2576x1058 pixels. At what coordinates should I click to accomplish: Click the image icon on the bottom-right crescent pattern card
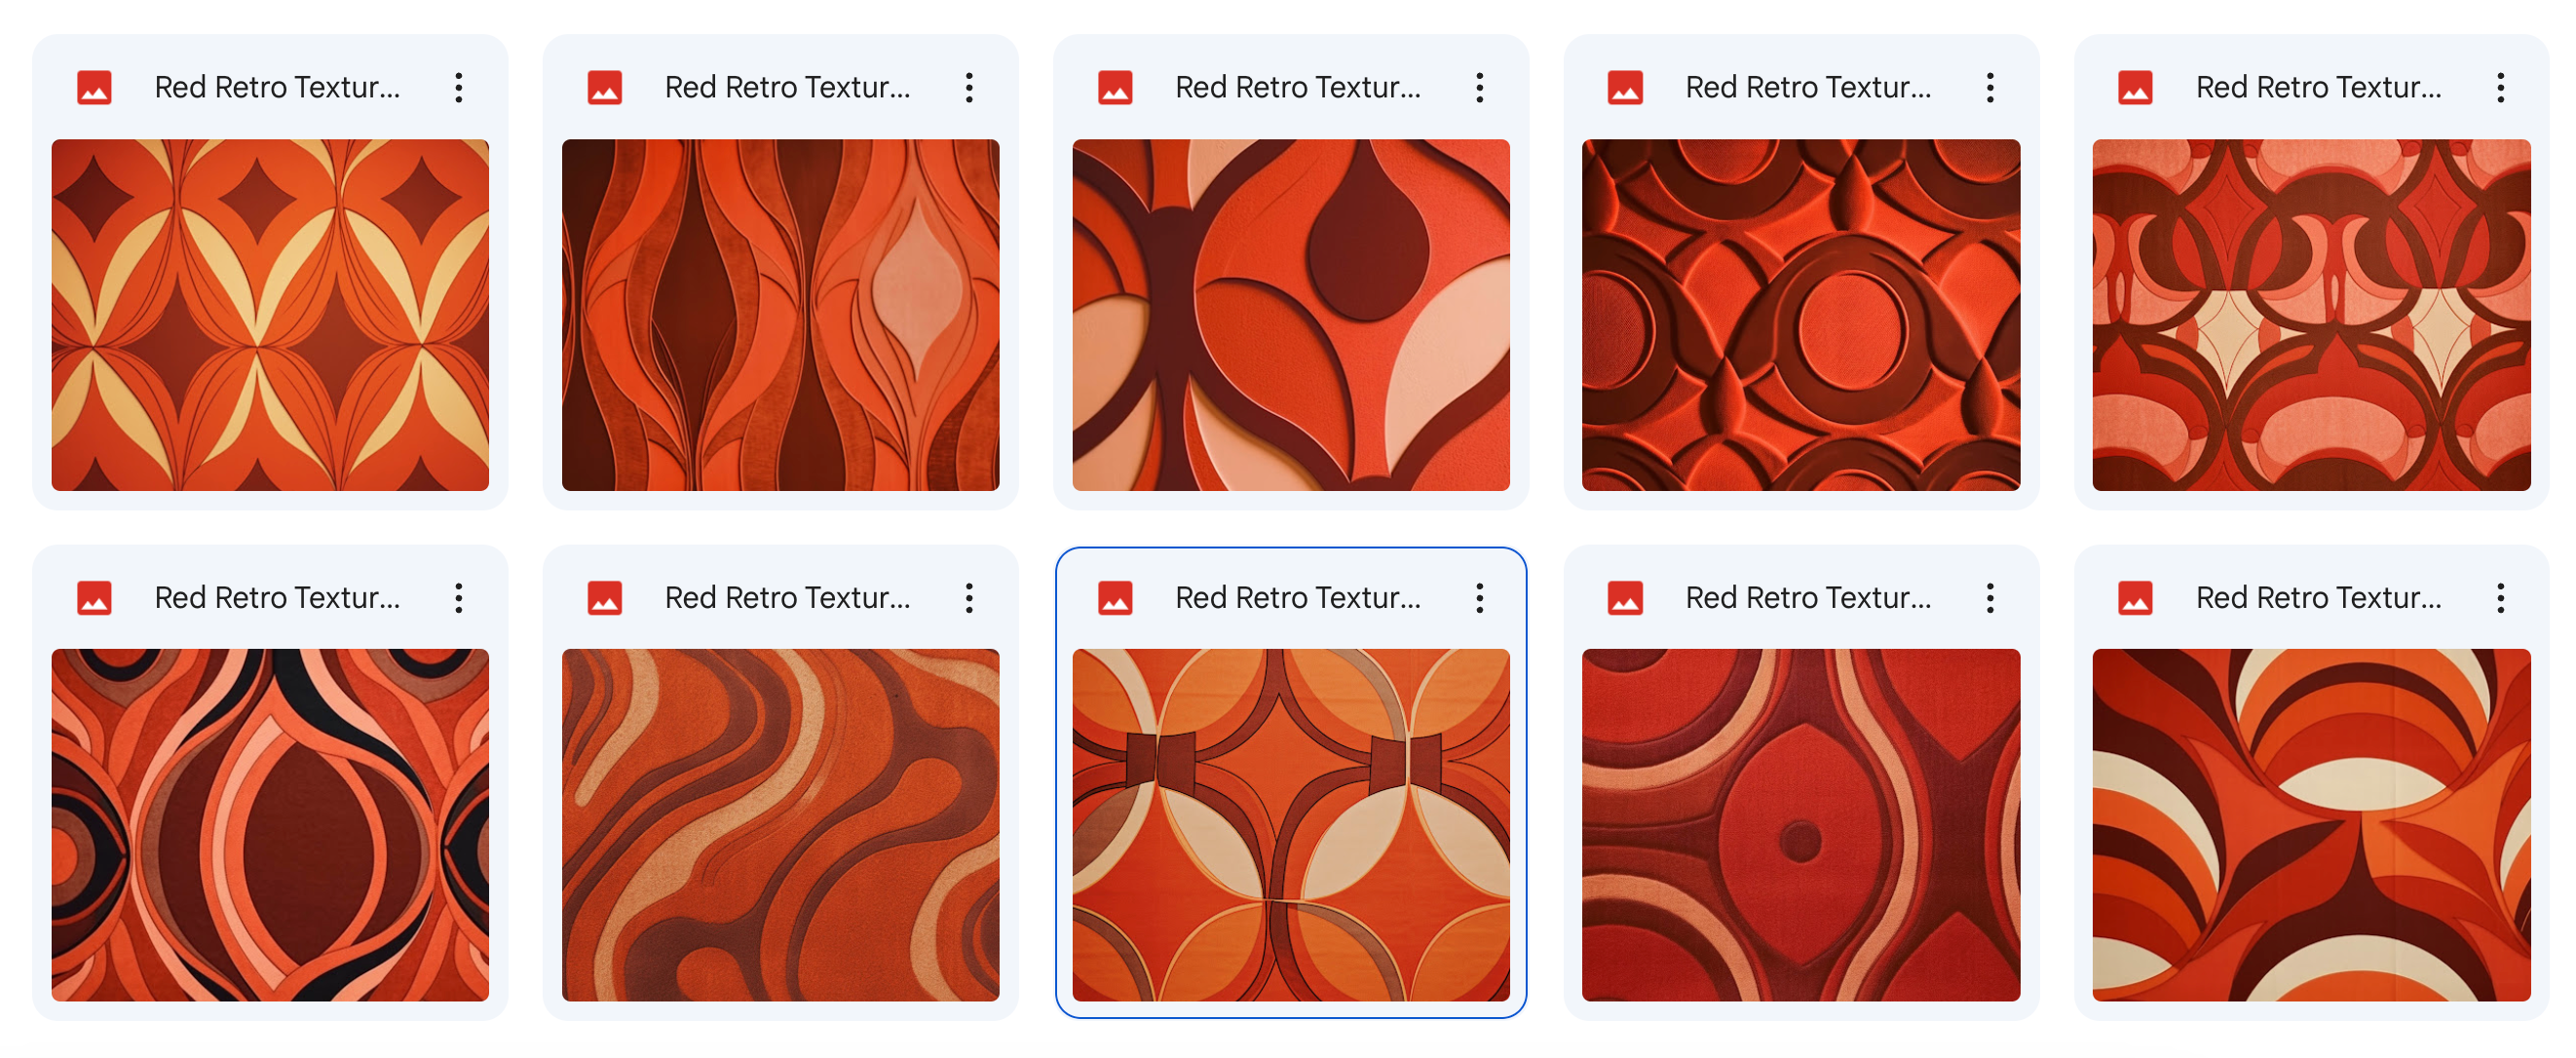[x=2135, y=597]
